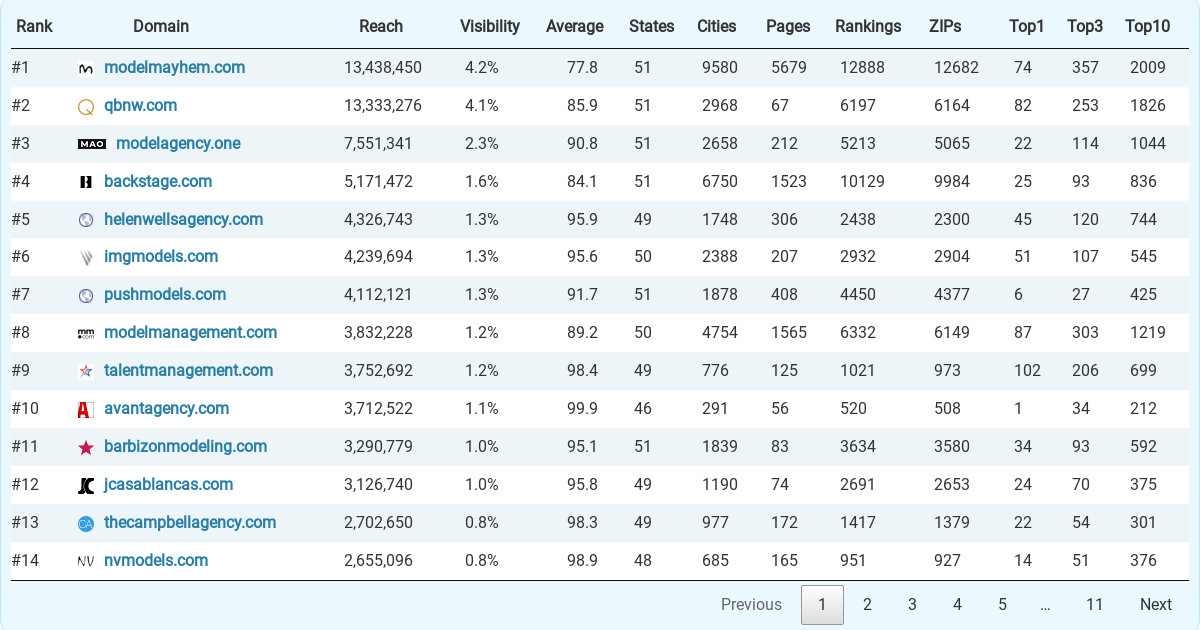This screenshot has width=1200, height=630.
Task: Go to page 2 of results
Action: [x=868, y=604]
